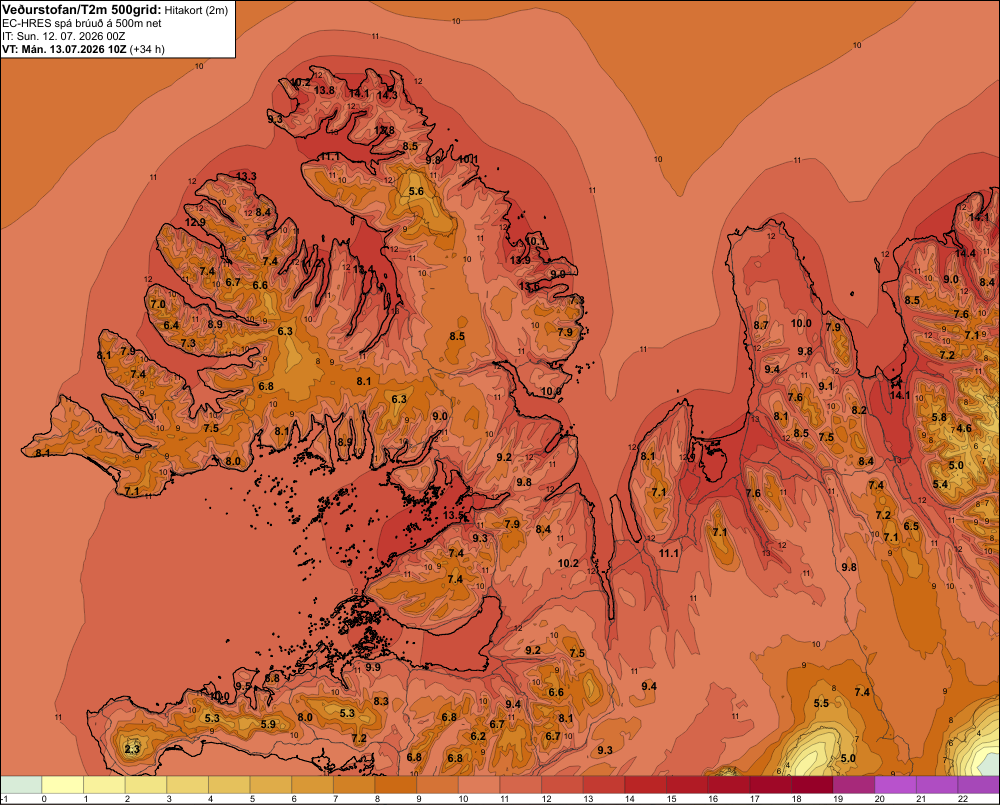This screenshot has height=805, width=1000.
Task: Click the "-1" label on the legend scale
Action: click(4, 799)
